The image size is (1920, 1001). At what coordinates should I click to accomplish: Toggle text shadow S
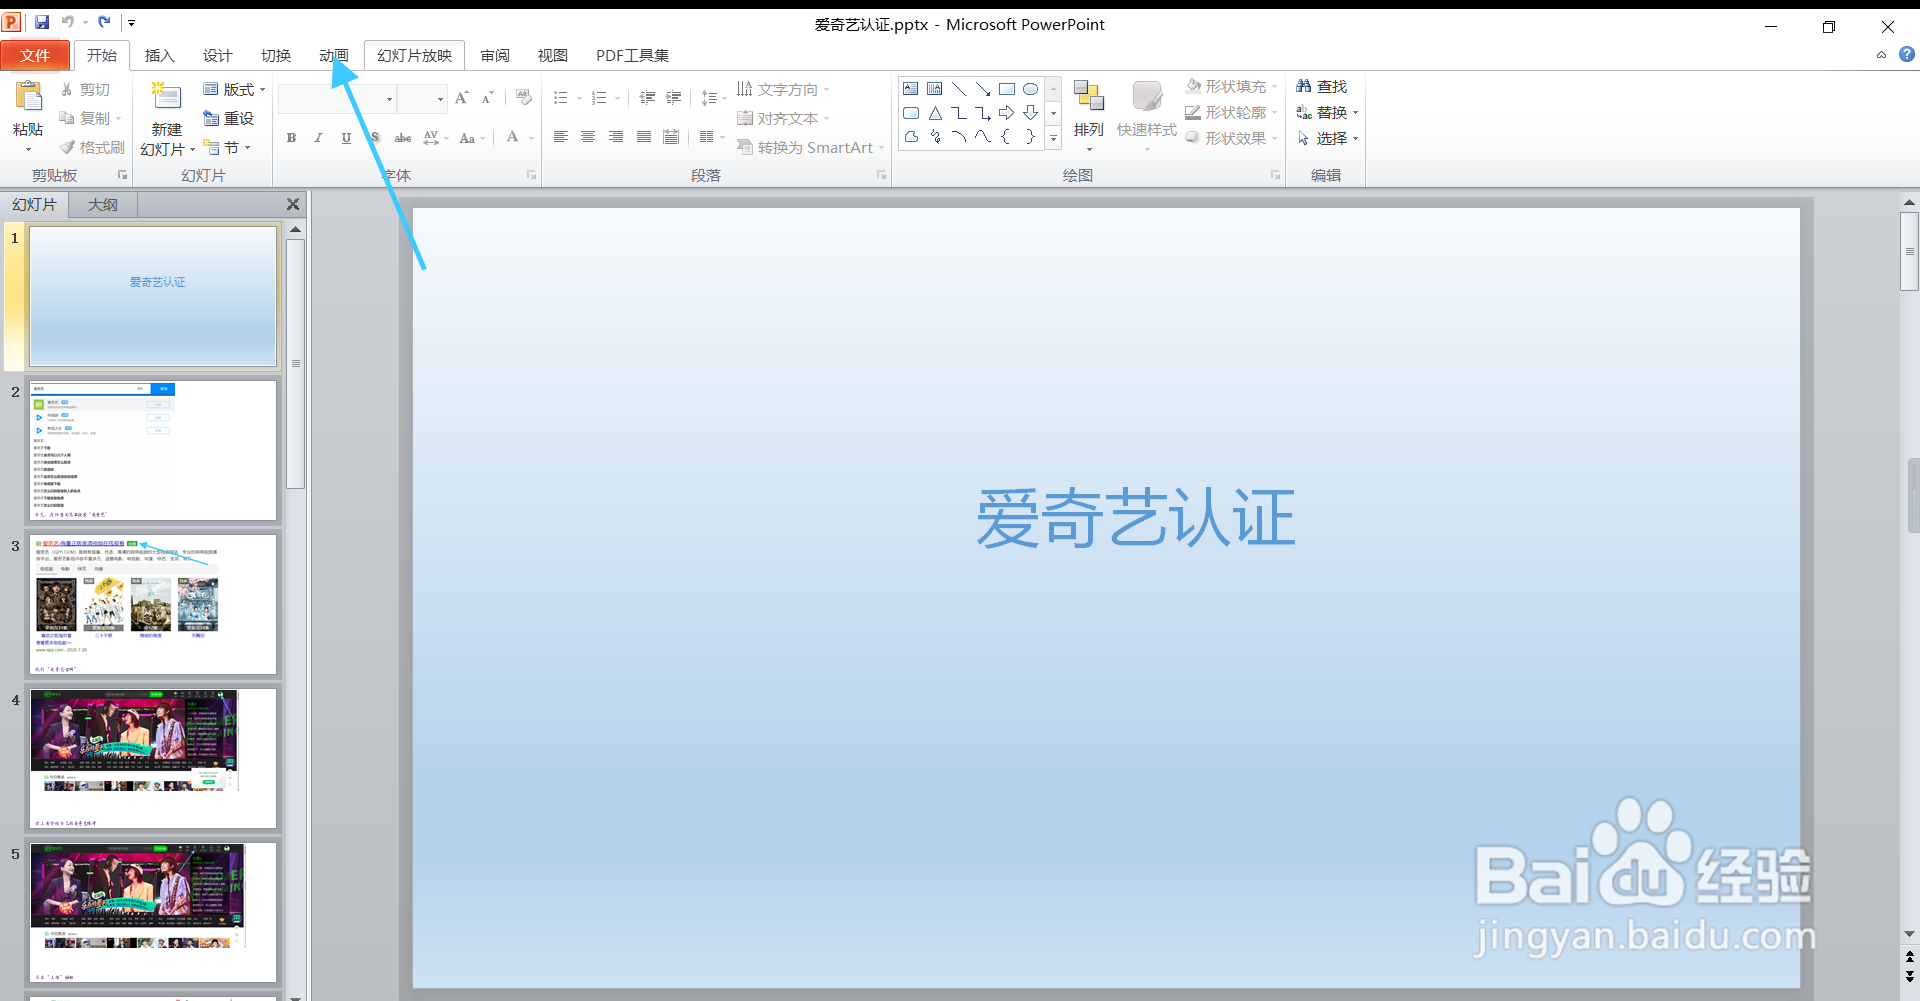click(x=374, y=138)
